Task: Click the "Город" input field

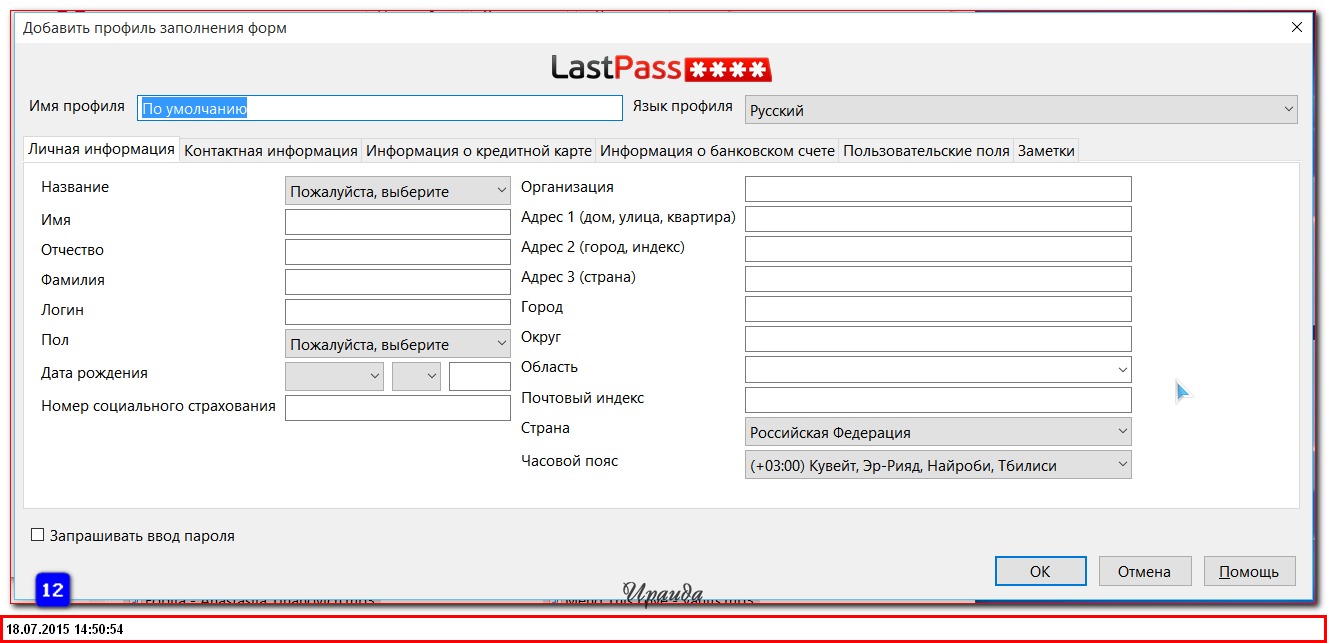Action: click(x=938, y=309)
